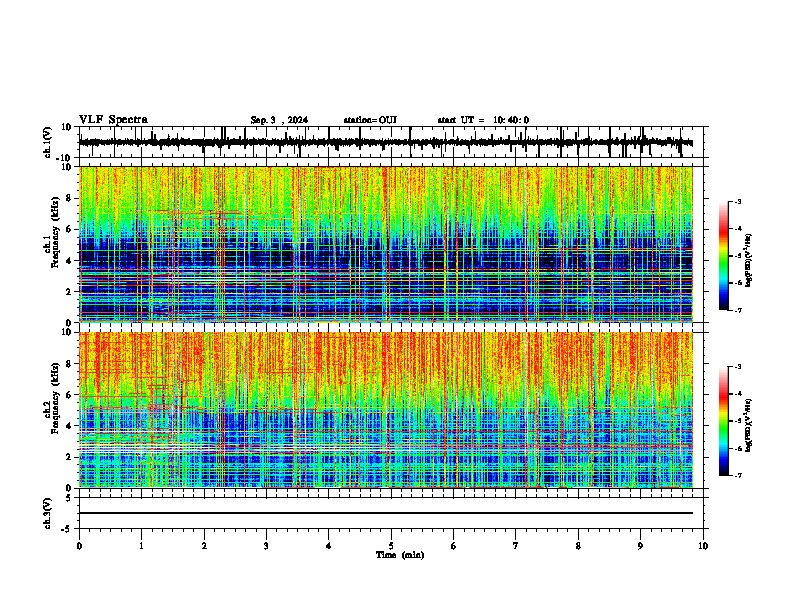Screen dimensions: 792x612
Task: Click the time axis tick label '6'
Action: click(x=454, y=546)
